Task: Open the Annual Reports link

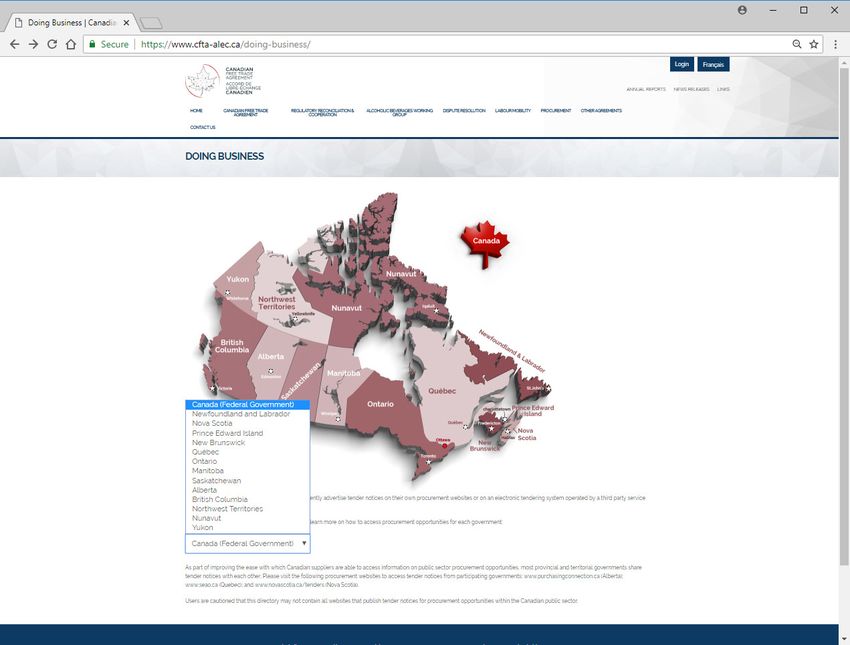Action: pos(646,89)
